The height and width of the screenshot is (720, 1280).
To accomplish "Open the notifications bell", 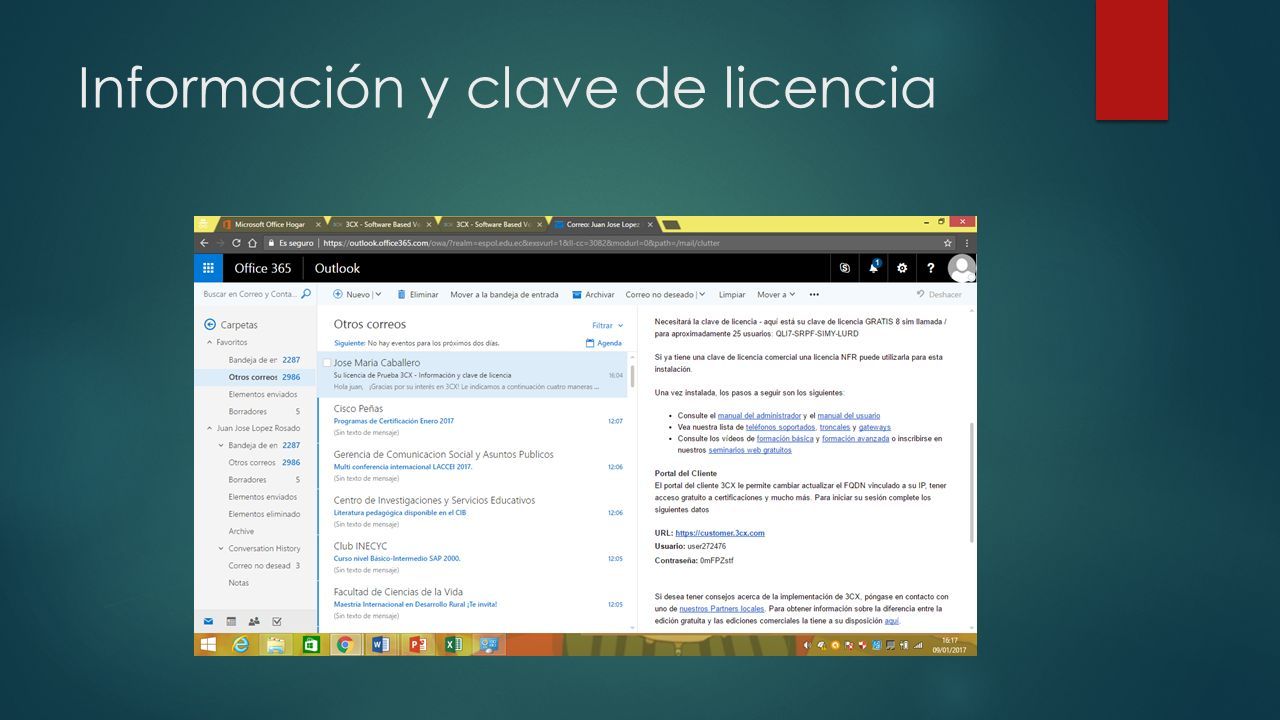I will (x=874, y=268).
